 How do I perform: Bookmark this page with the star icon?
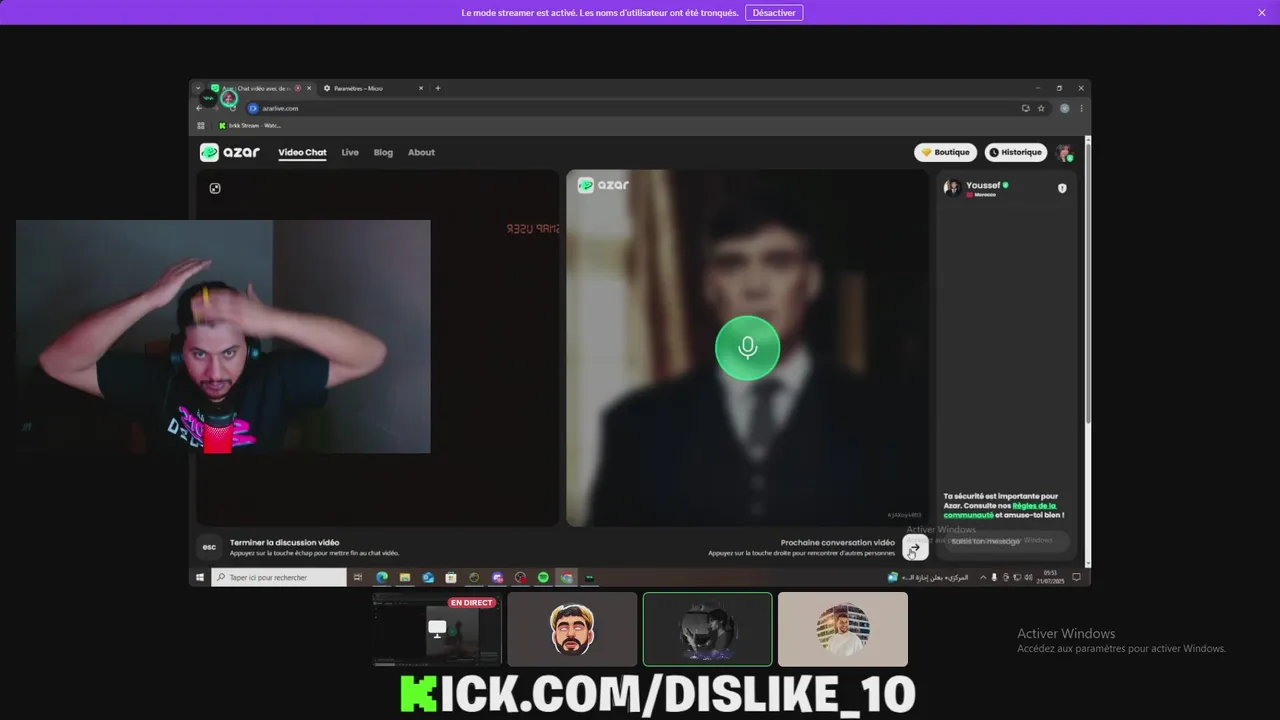pos(1041,108)
